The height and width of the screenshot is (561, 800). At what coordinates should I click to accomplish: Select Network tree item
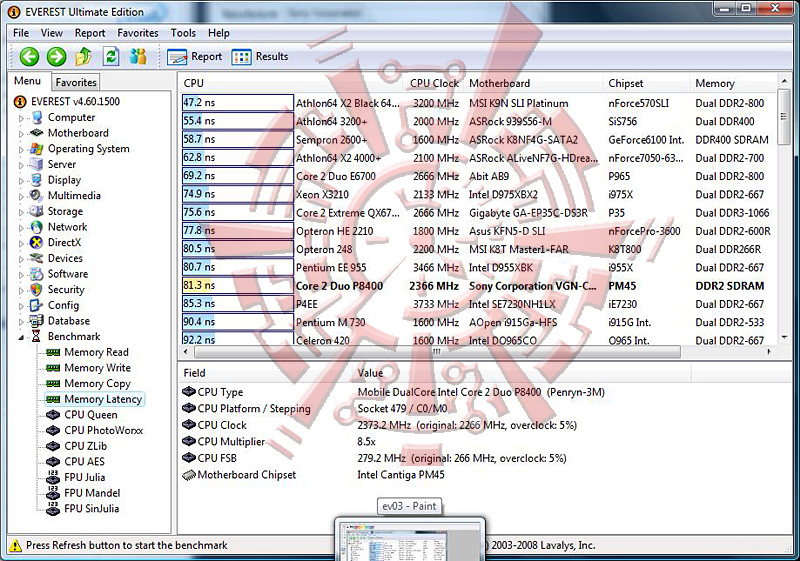tap(67, 227)
